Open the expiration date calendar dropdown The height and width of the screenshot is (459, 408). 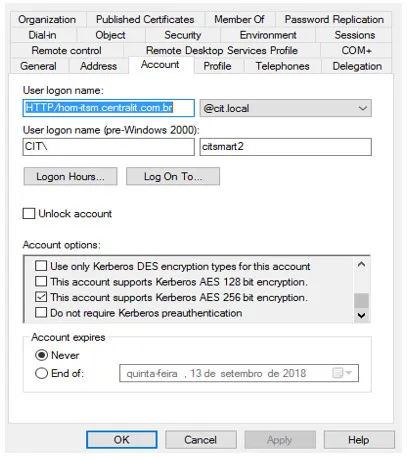[x=342, y=373]
